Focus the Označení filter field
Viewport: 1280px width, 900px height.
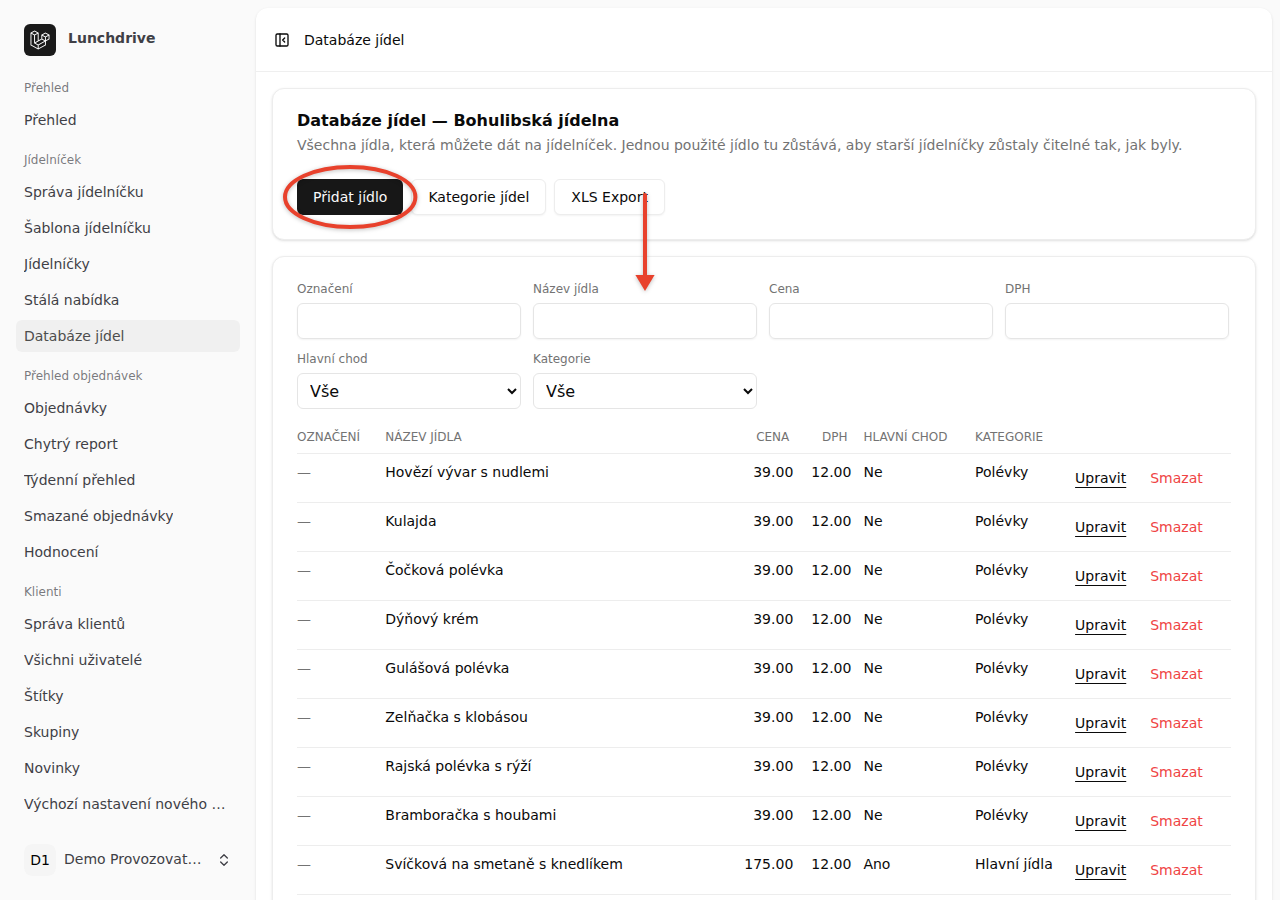coord(409,321)
